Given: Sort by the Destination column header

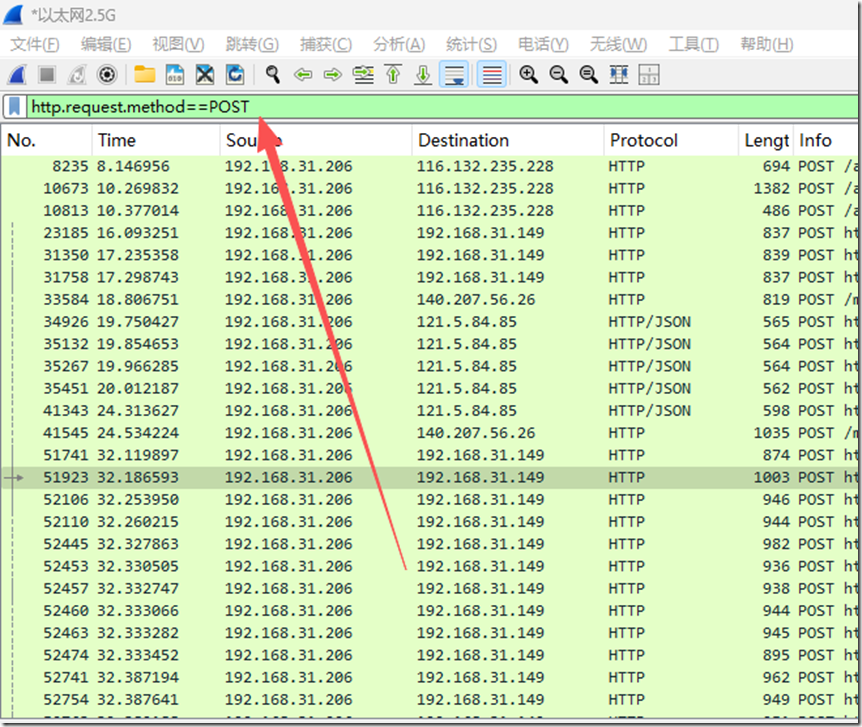Looking at the screenshot, I should 508,140.
